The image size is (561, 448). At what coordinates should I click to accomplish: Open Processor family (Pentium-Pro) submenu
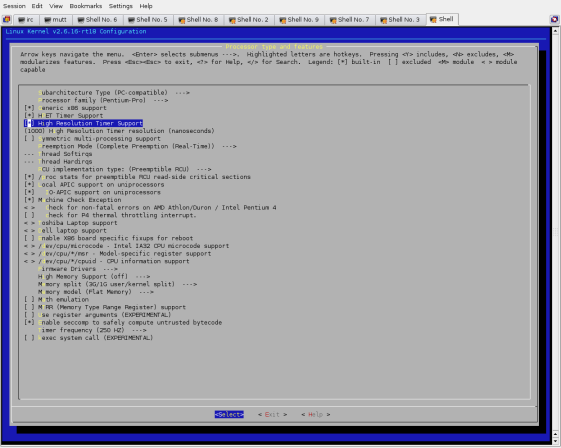103,100
